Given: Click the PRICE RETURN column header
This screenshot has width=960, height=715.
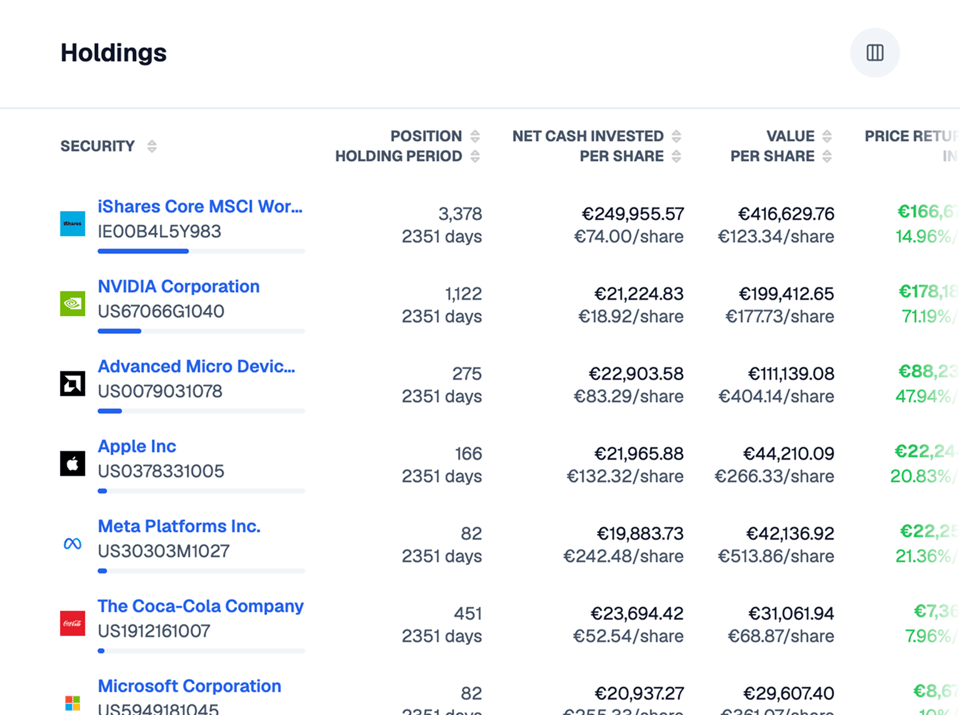Looking at the screenshot, I should tap(912, 136).
